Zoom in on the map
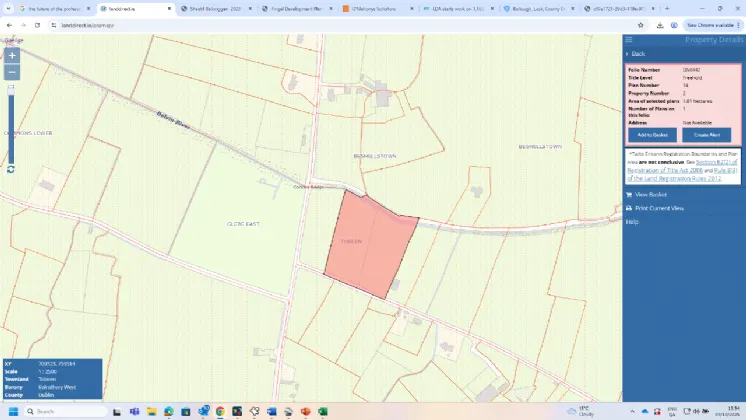This screenshot has height=420, width=746. tap(12, 55)
